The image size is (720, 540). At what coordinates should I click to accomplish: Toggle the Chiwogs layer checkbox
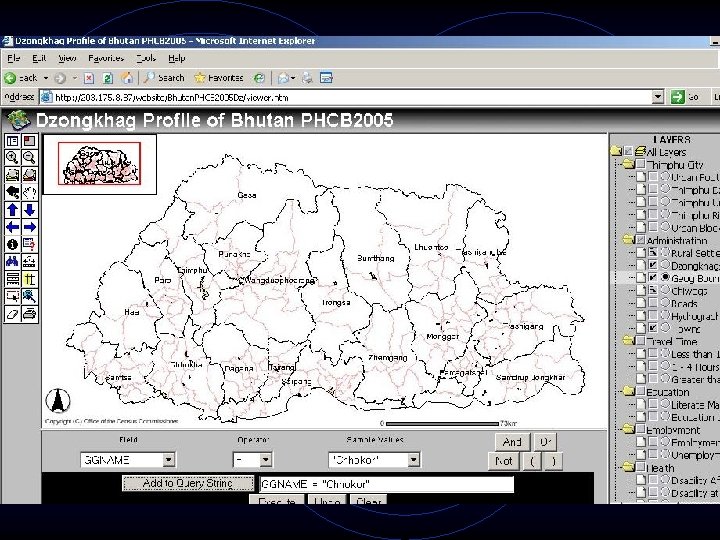coord(653,291)
